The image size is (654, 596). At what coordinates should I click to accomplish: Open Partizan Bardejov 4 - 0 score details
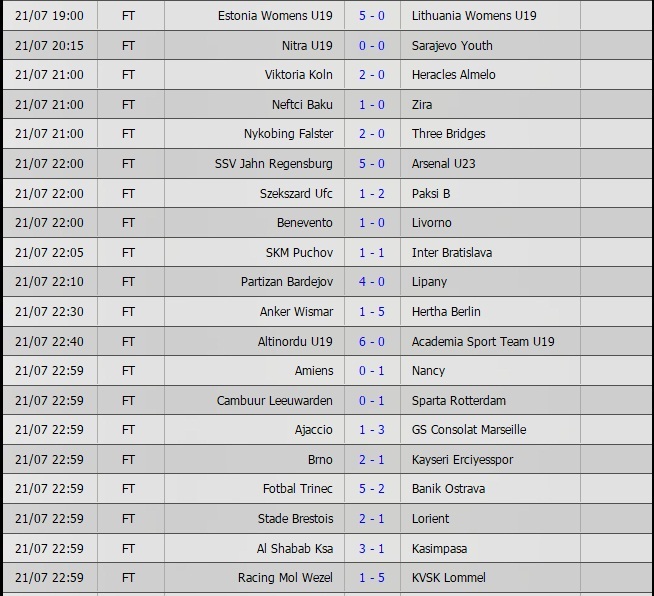click(x=371, y=282)
